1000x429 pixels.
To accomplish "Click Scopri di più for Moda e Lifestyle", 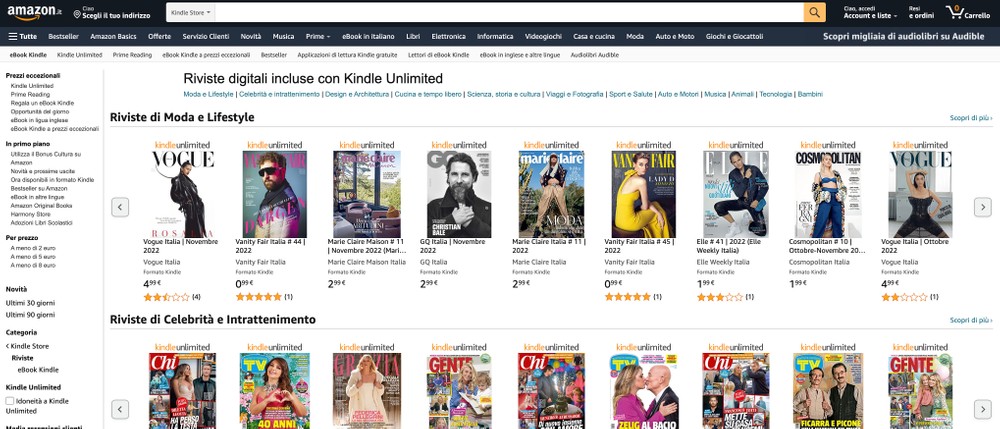I will 971,118.
